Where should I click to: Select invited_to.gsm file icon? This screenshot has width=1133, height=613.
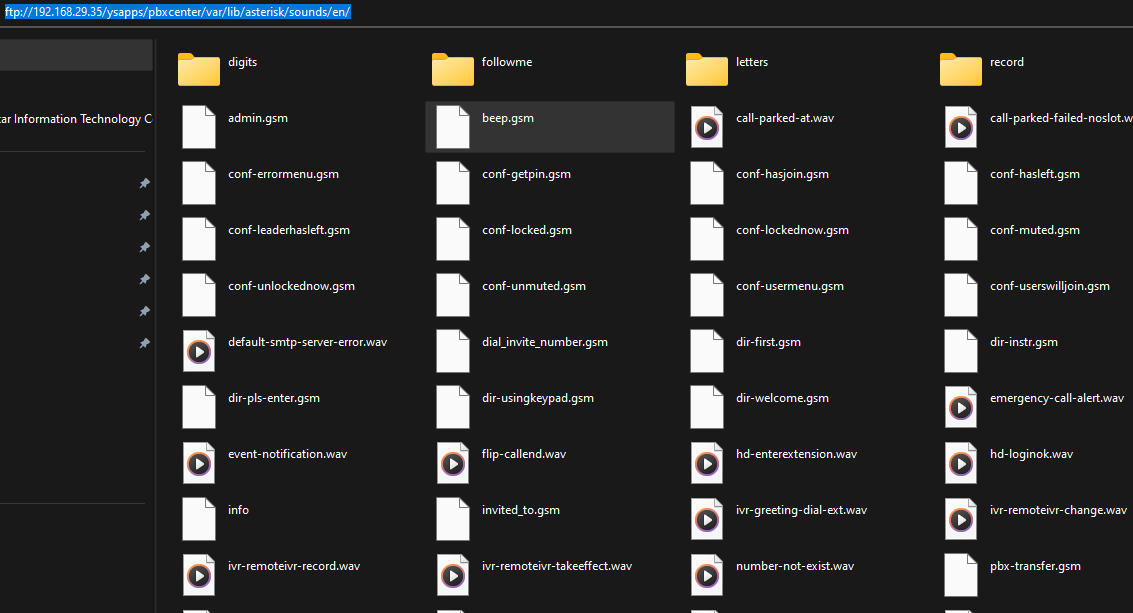(453, 518)
